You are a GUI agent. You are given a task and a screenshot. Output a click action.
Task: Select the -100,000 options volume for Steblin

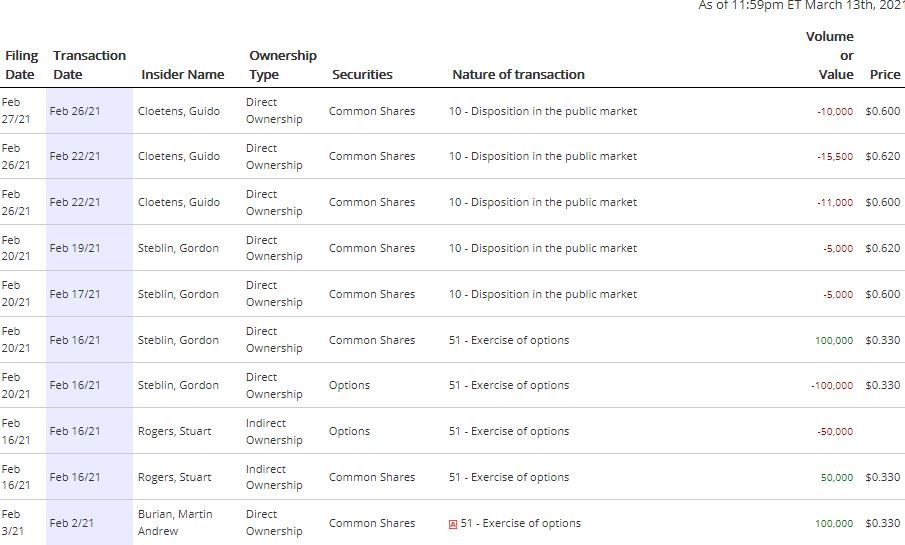tap(832, 386)
